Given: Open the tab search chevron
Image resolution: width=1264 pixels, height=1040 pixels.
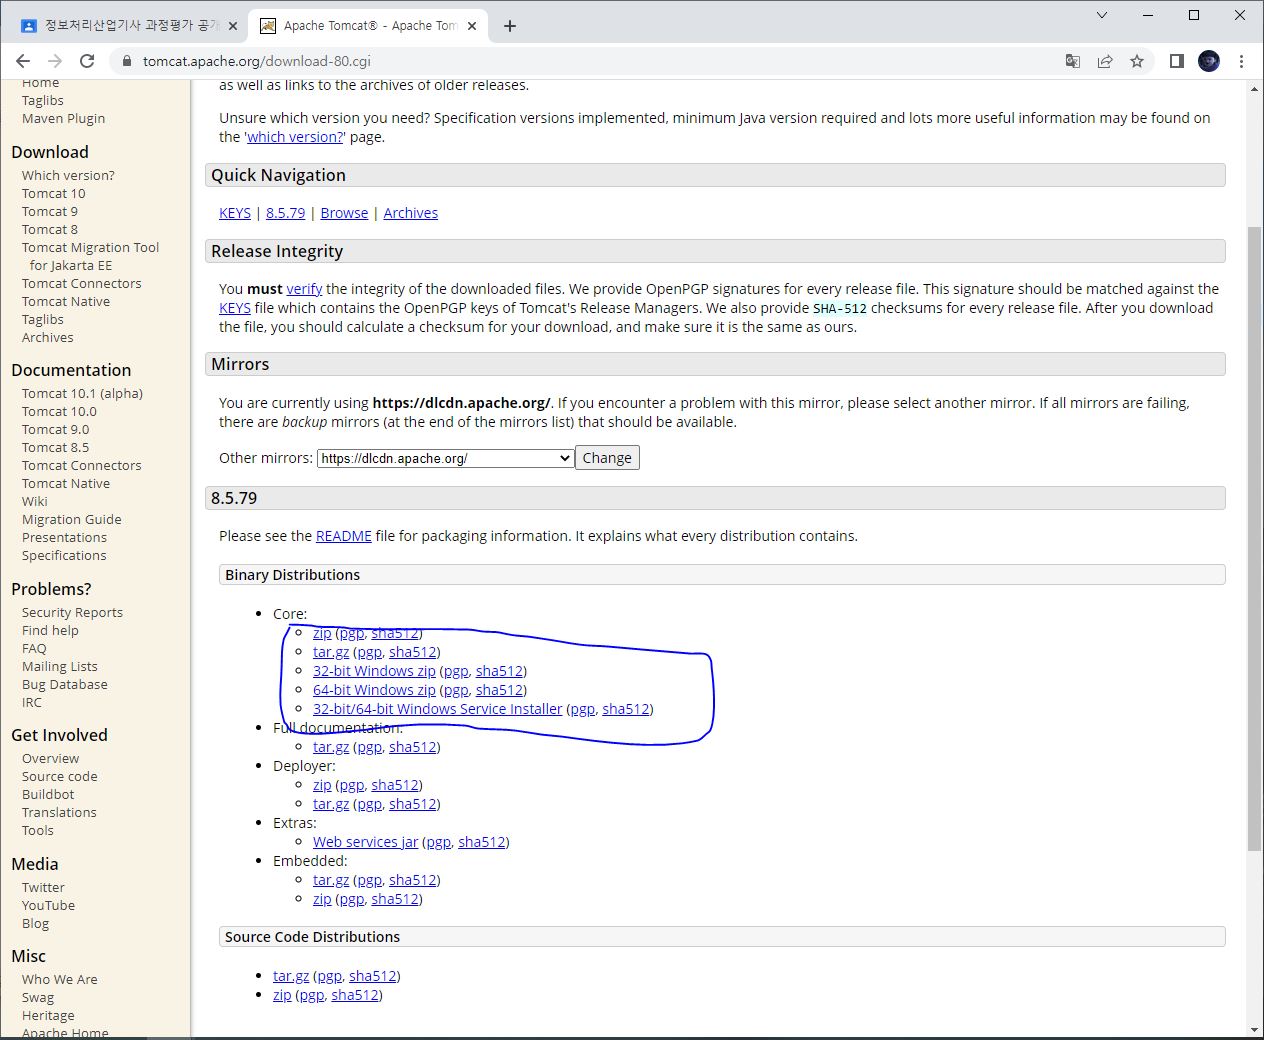Looking at the screenshot, I should pyautogui.click(x=1101, y=15).
